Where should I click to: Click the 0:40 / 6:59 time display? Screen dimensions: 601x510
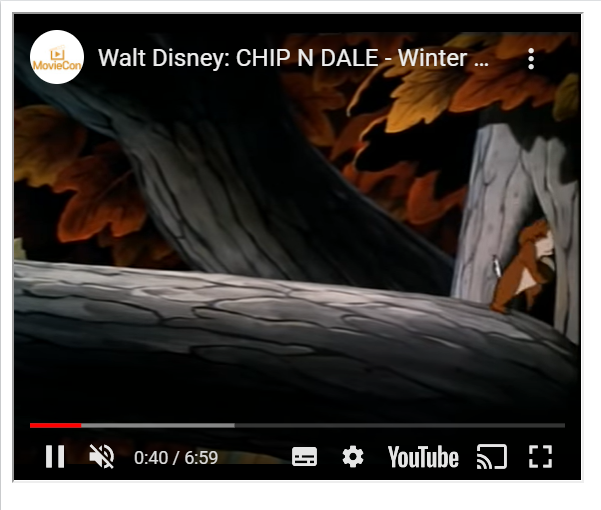tap(176, 458)
